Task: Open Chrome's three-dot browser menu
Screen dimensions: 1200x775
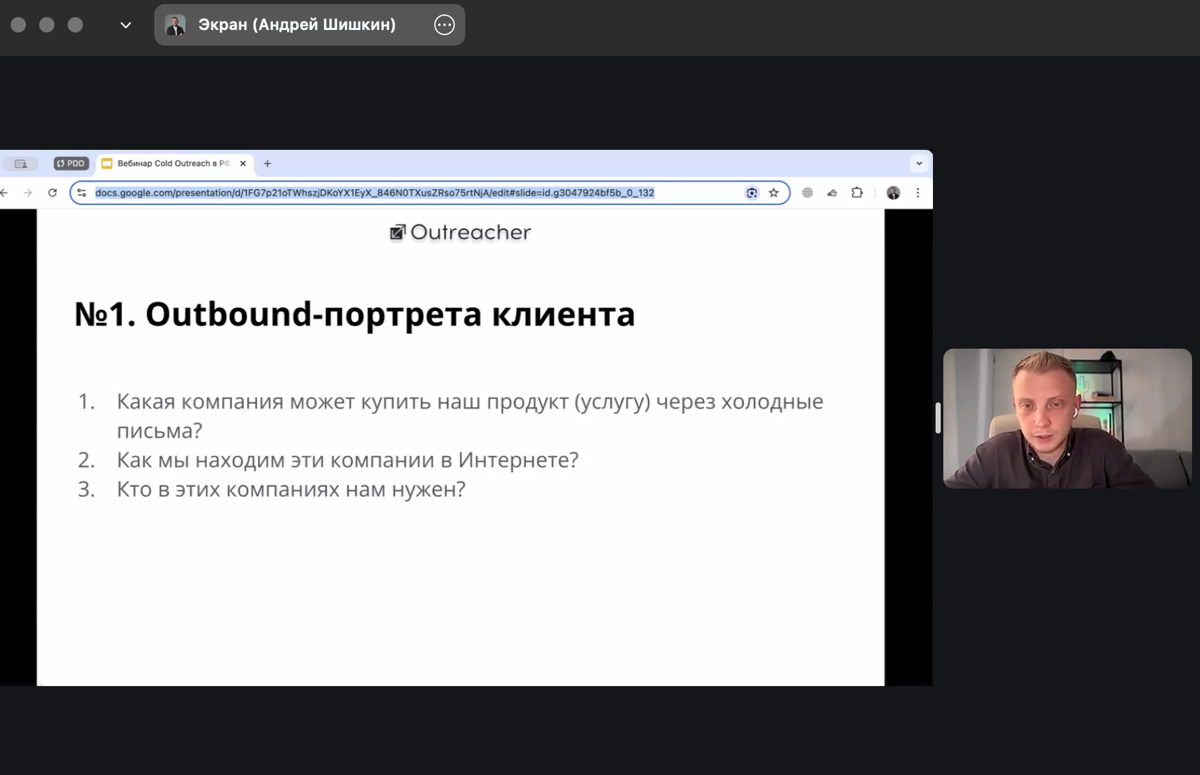Action: pos(918,192)
